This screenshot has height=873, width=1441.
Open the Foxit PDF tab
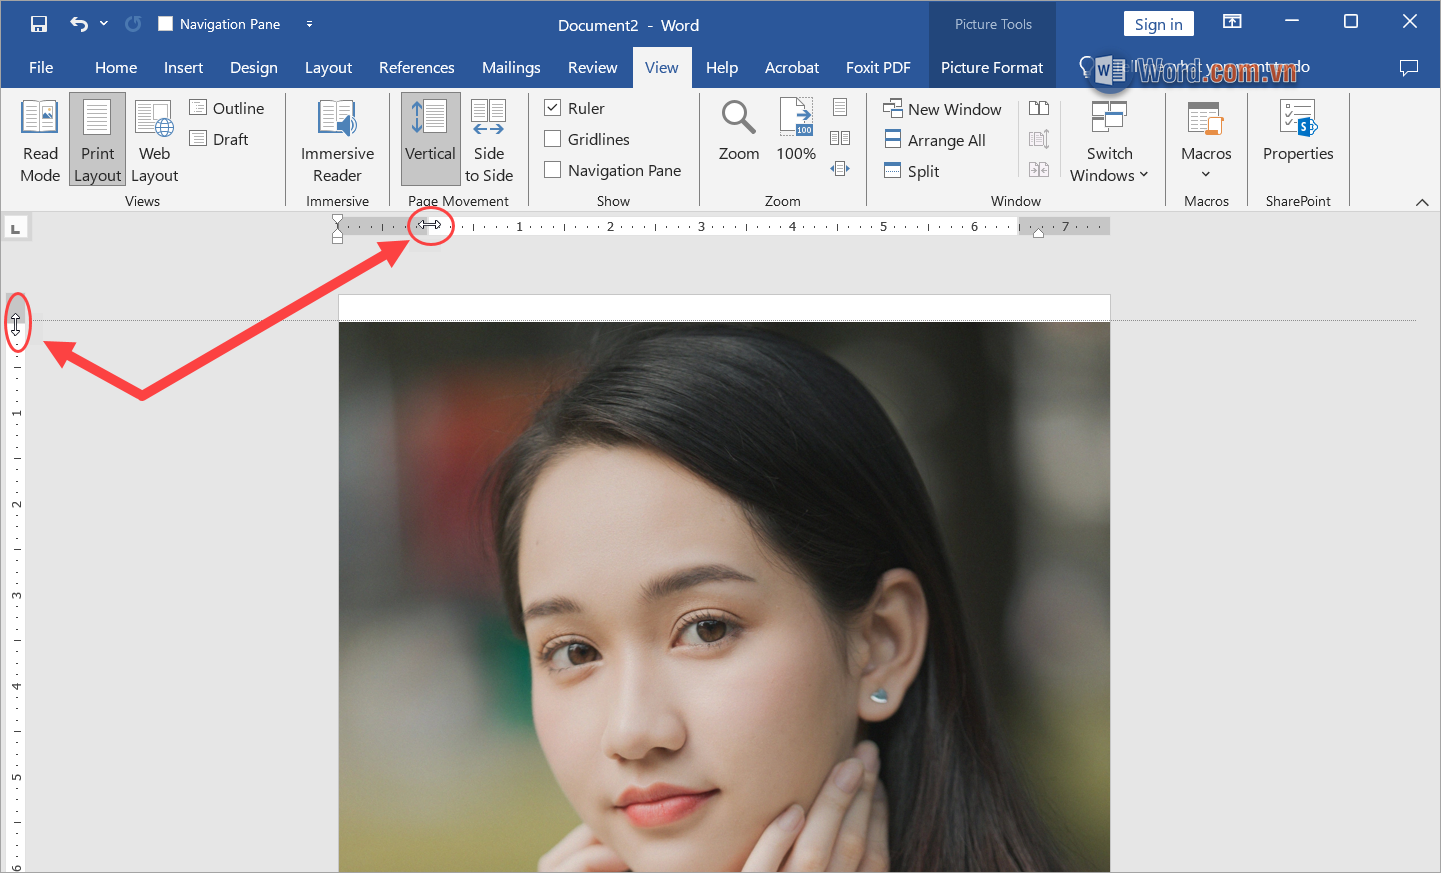click(x=878, y=67)
